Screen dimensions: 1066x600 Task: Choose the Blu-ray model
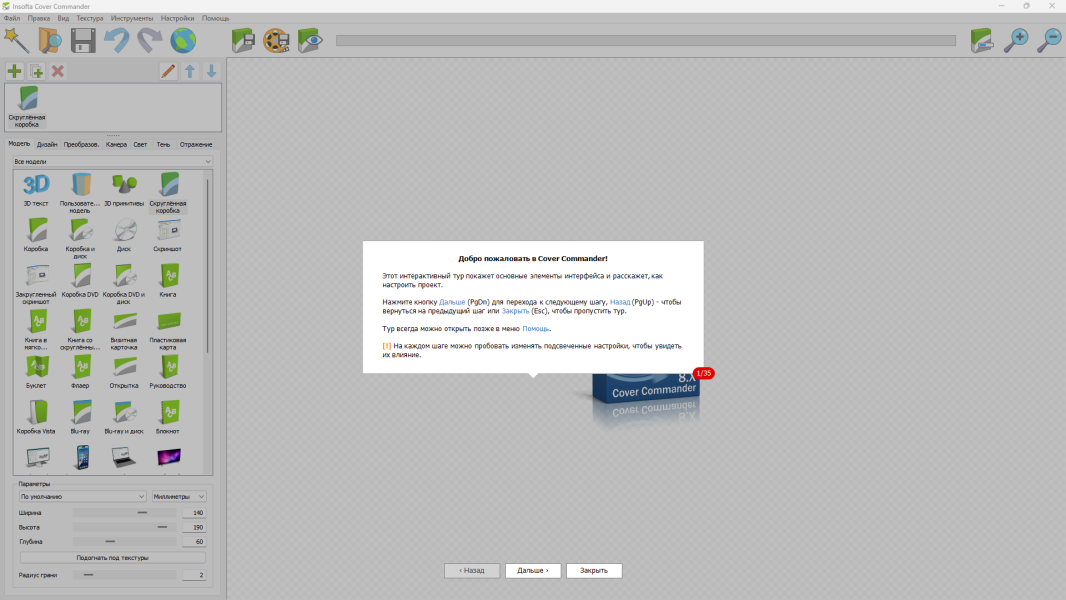(80, 417)
